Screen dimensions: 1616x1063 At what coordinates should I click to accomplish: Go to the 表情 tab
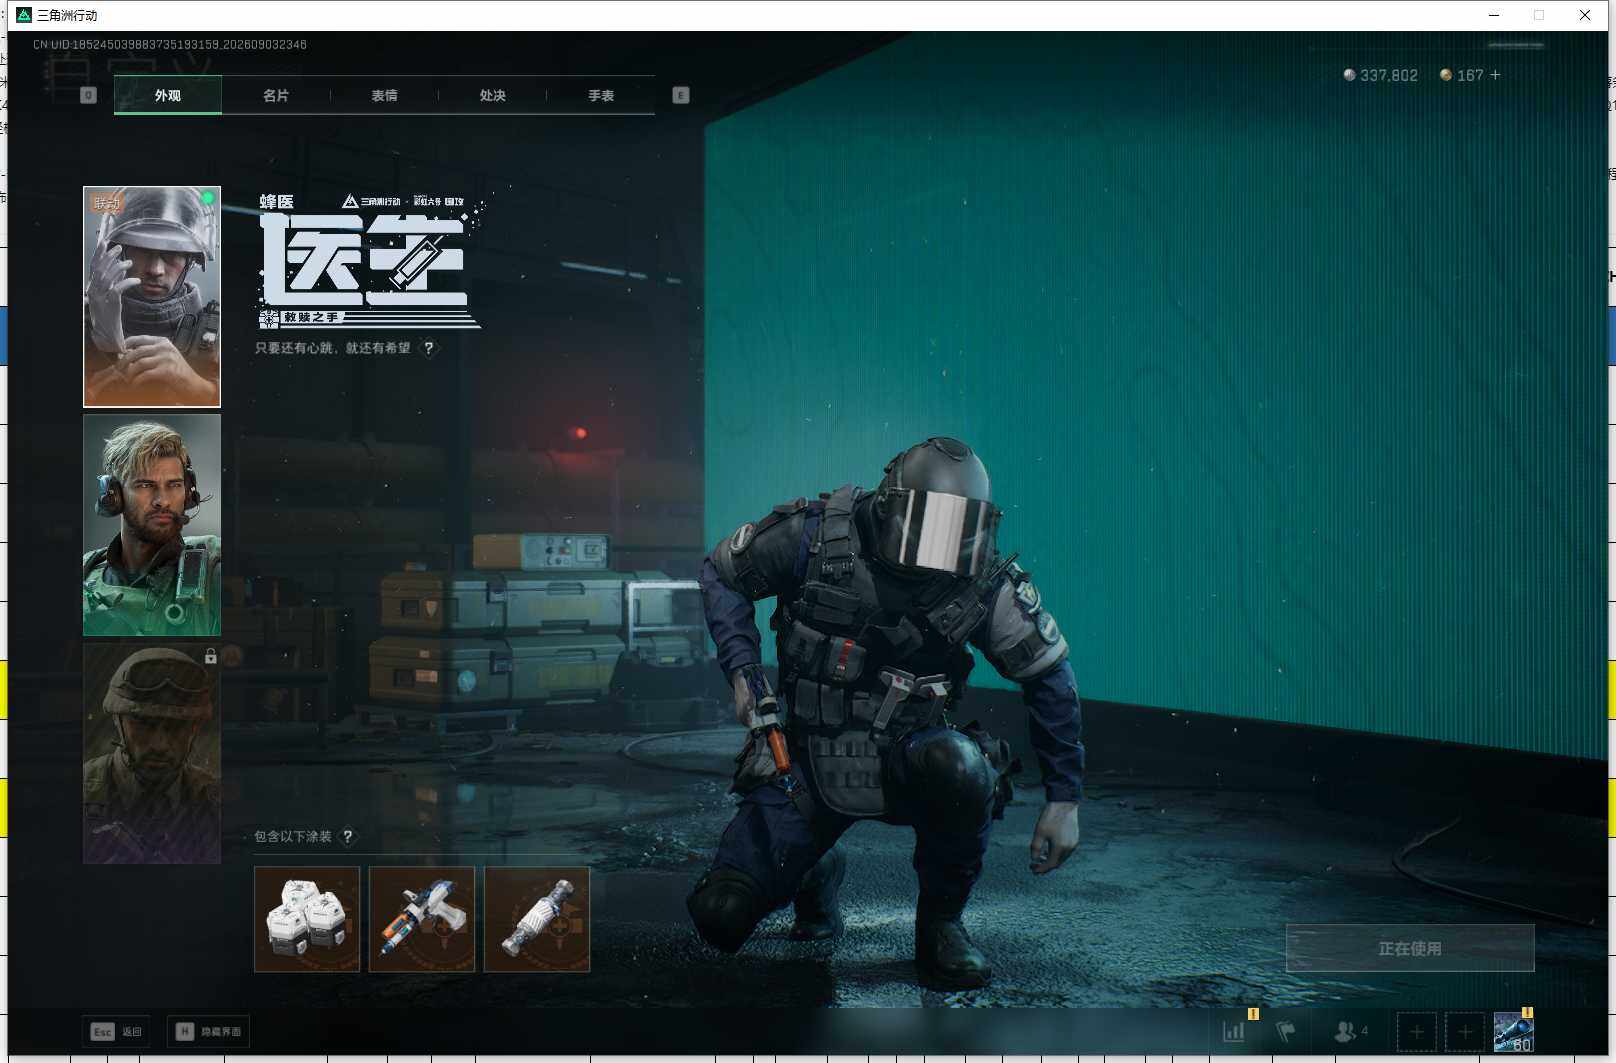point(384,96)
